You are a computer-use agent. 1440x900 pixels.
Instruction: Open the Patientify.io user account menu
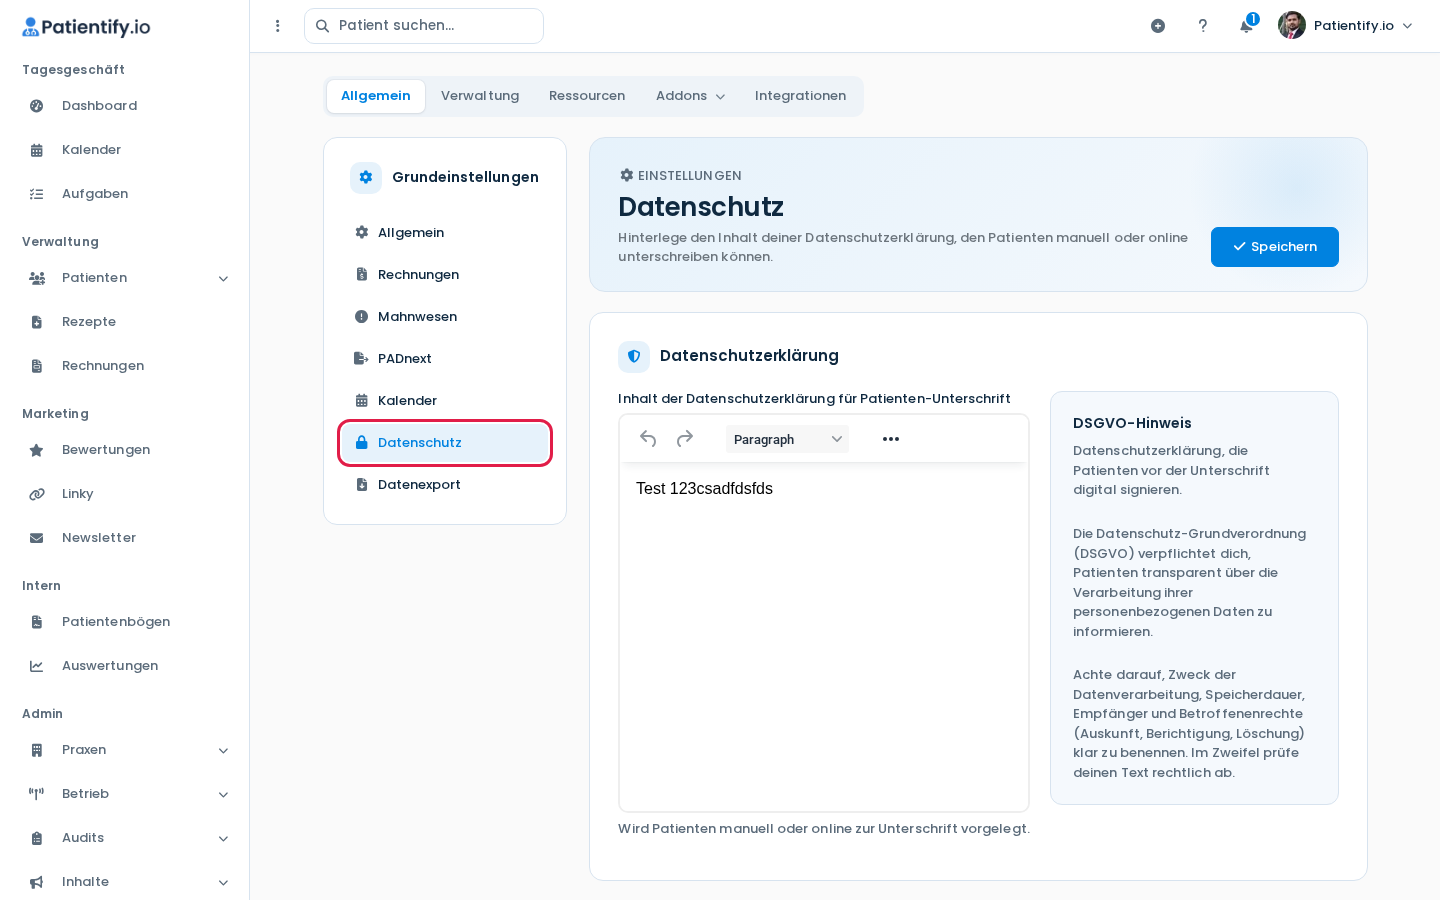click(x=1346, y=26)
